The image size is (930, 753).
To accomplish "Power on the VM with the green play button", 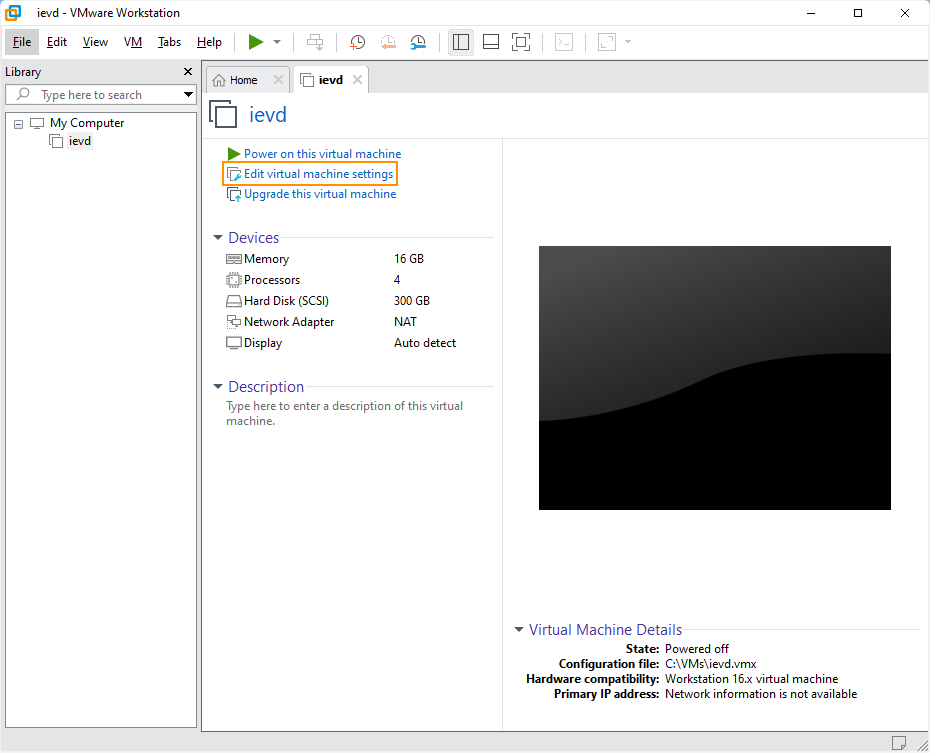I will pyautogui.click(x=255, y=42).
